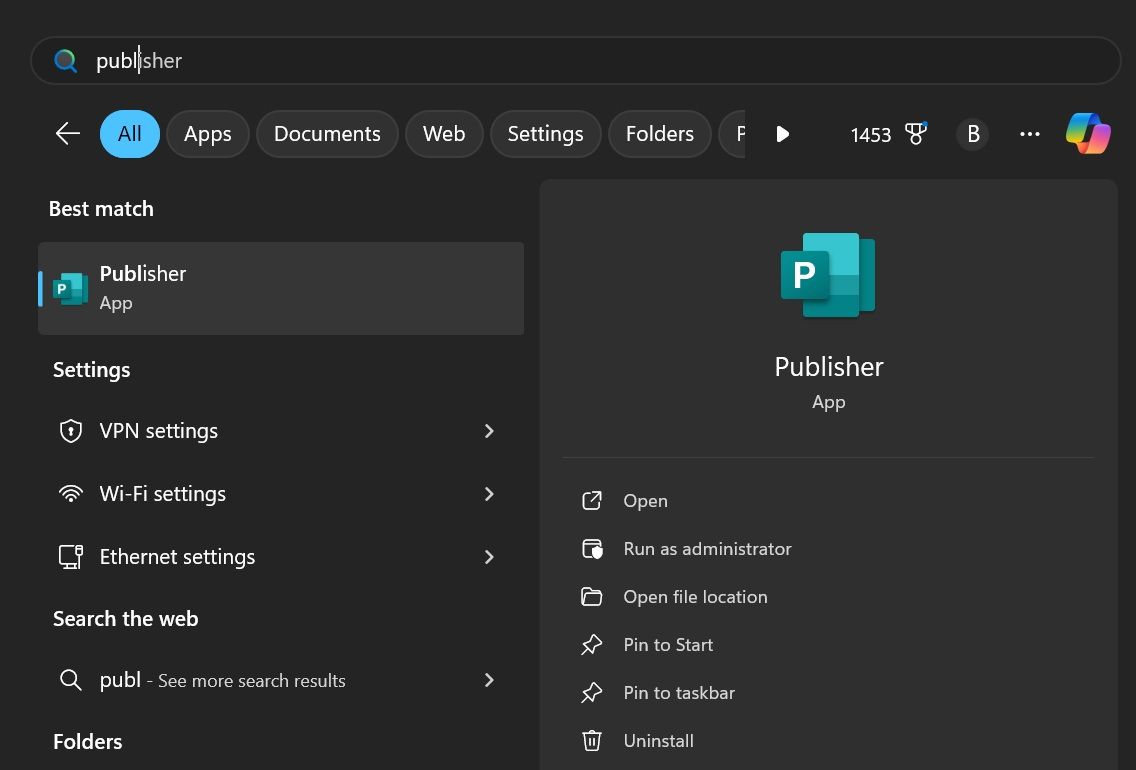The width and height of the screenshot is (1136, 770).
Task: Click the back arrow icon
Action: [68, 134]
